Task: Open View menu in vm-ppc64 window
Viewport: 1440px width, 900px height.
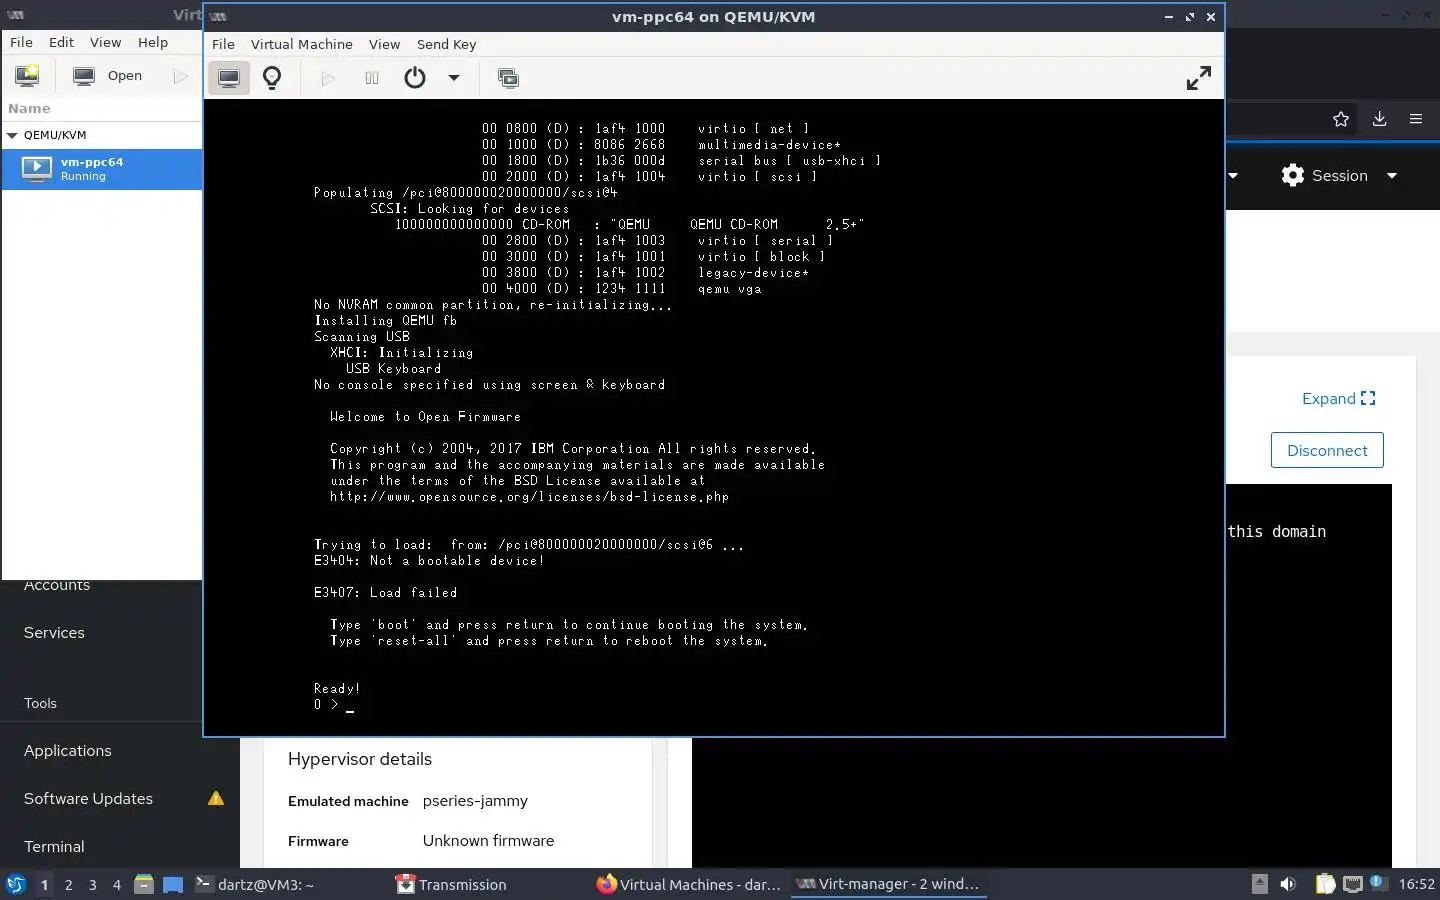Action: coord(384,44)
